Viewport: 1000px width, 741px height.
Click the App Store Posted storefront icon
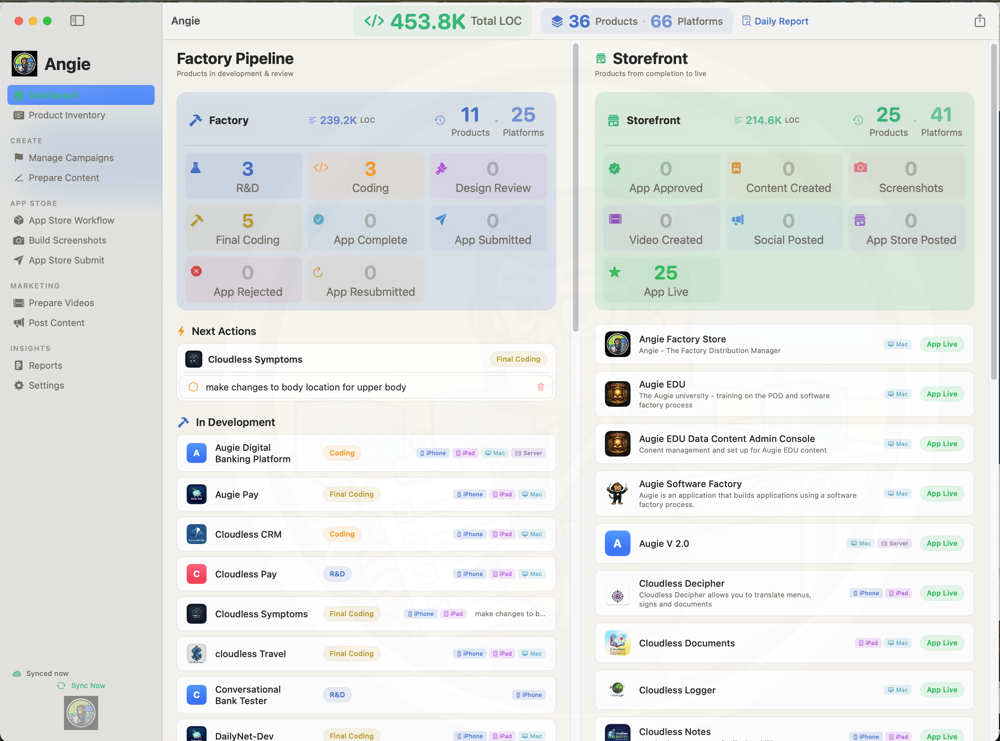tap(860, 220)
